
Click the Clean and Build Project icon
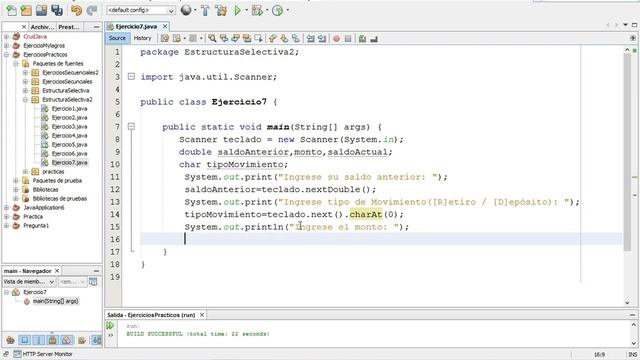click(221, 10)
